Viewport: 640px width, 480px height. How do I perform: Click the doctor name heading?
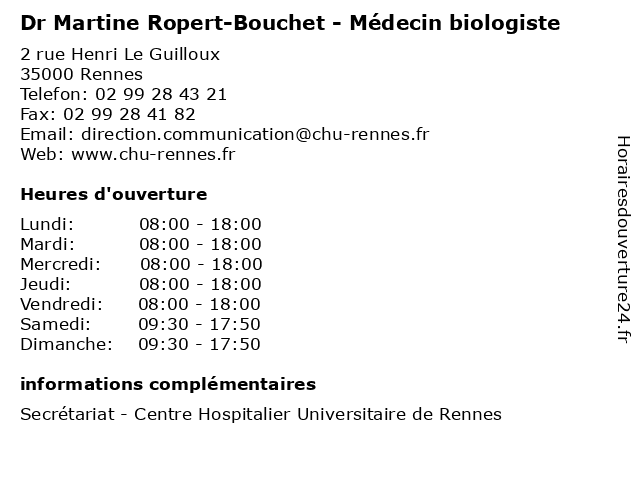(x=290, y=22)
